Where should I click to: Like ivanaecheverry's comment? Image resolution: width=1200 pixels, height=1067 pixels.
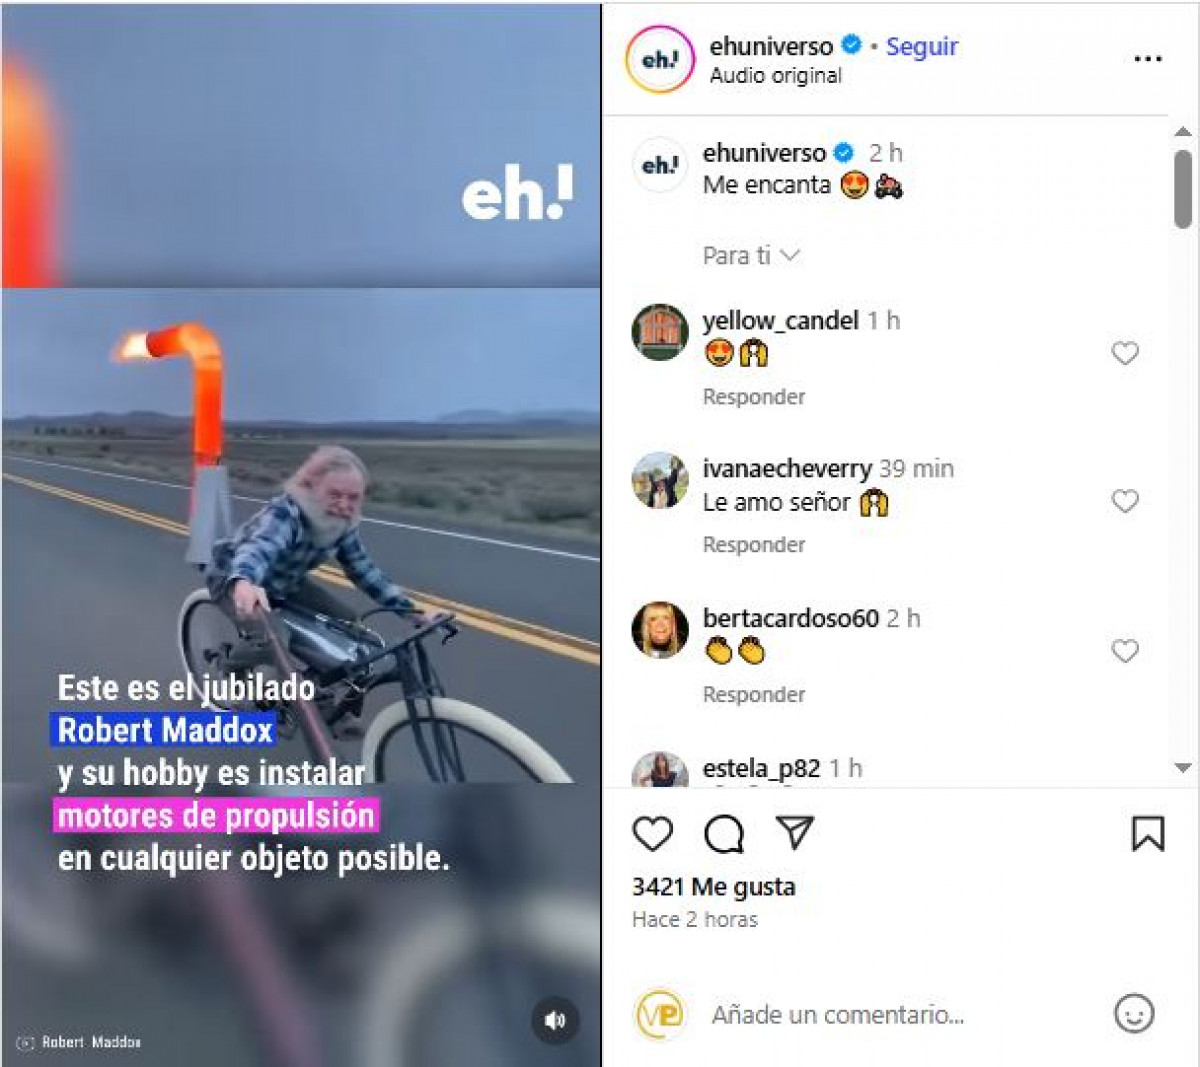(x=1125, y=501)
